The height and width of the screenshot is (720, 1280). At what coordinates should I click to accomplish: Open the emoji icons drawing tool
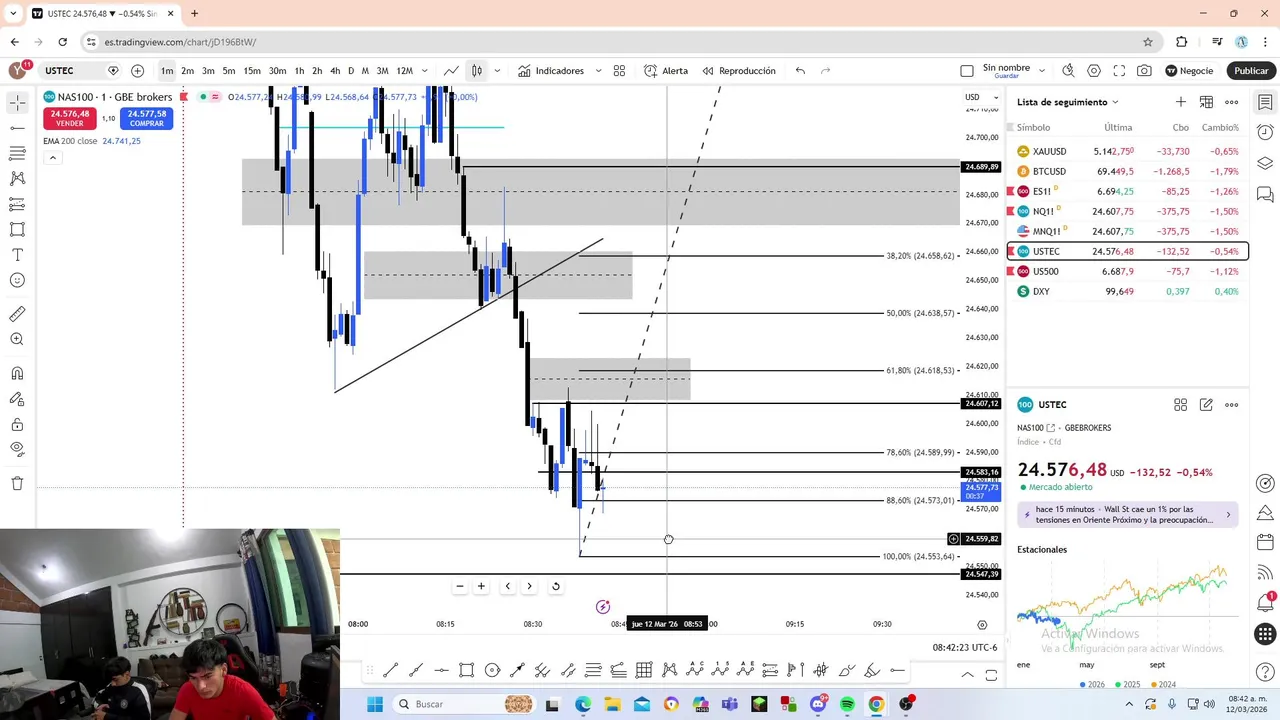pos(17,281)
